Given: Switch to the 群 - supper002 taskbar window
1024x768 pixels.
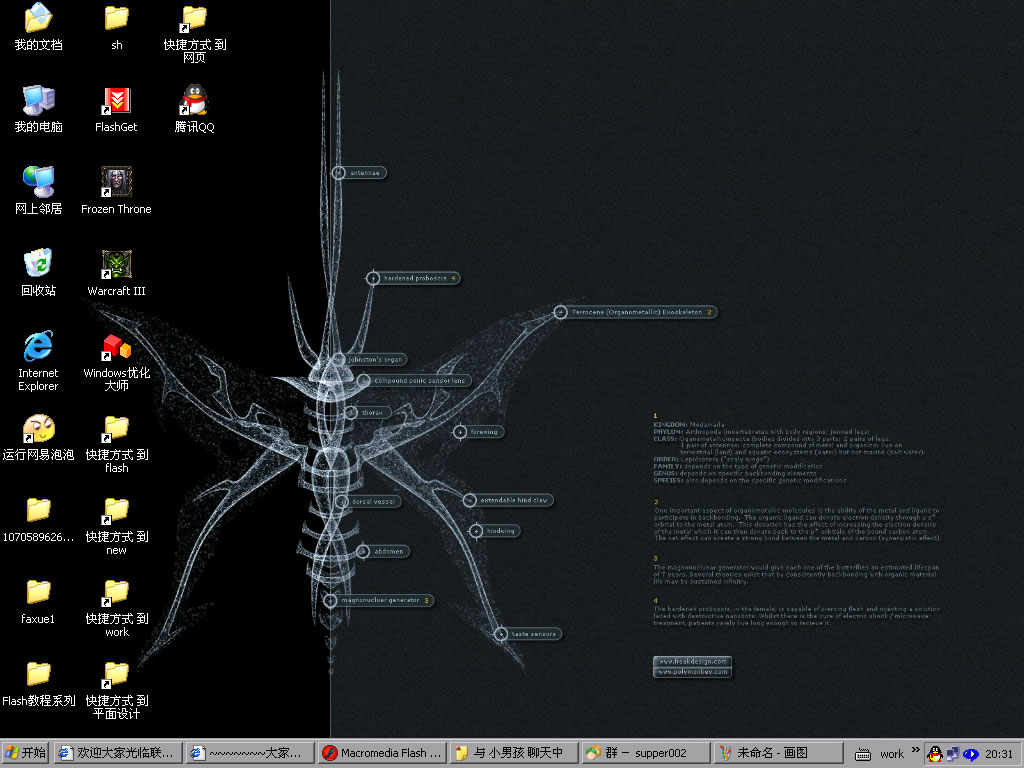Looking at the screenshot, I should [x=646, y=753].
